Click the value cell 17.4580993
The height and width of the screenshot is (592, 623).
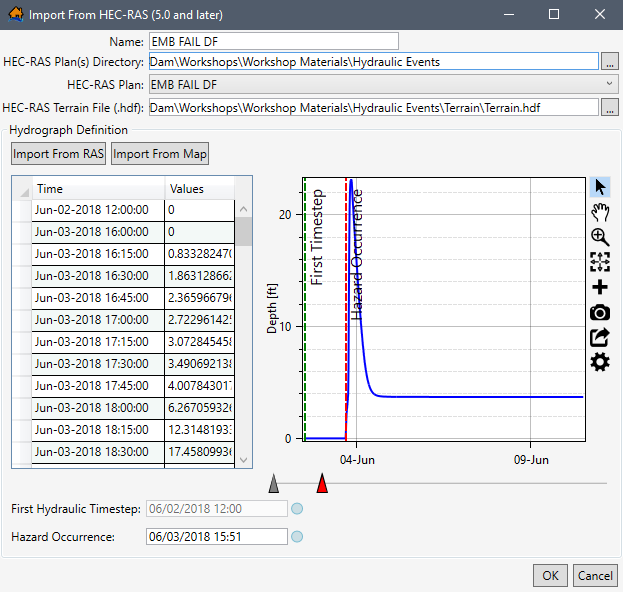coord(199,452)
